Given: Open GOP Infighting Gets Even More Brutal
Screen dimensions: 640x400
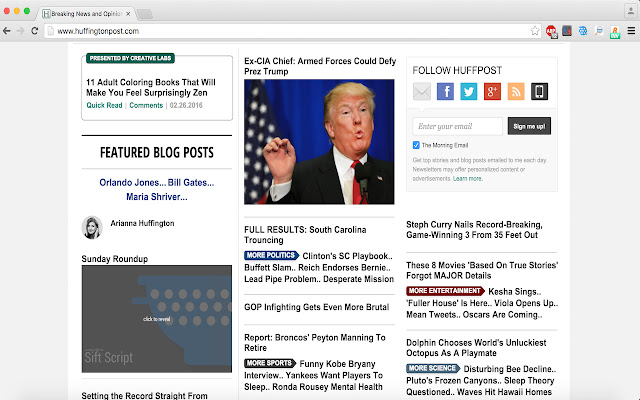Looking at the screenshot, I should (316, 307).
